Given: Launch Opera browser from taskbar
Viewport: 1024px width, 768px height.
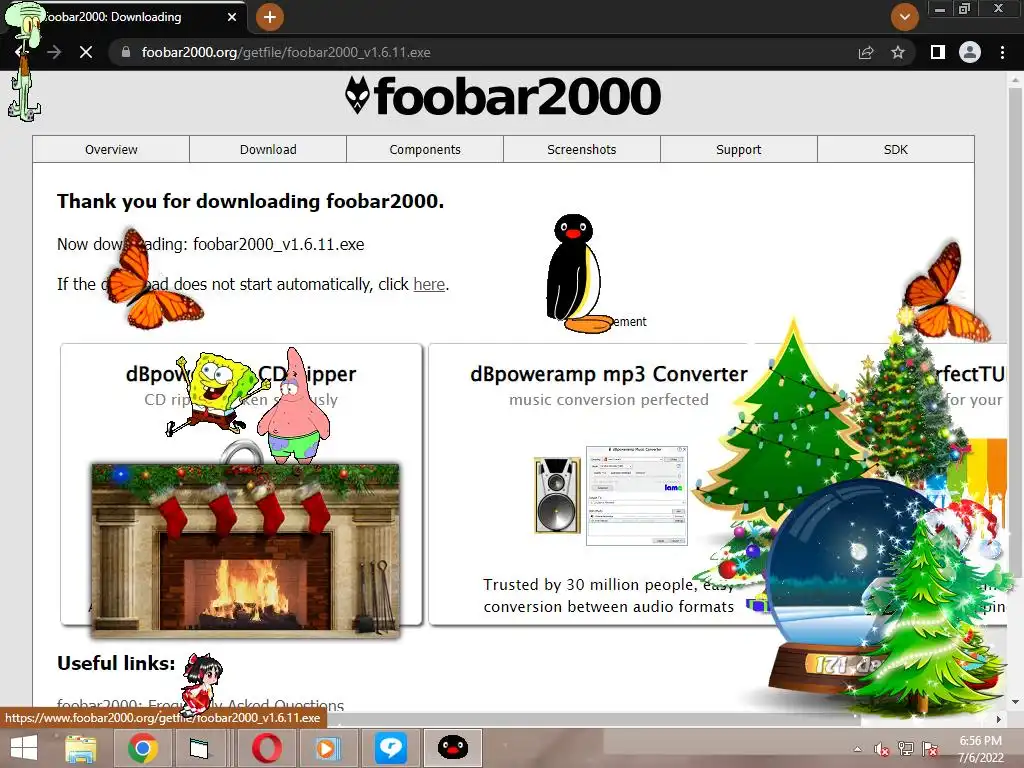Looking at the screenshot, I should pos(266,748).
